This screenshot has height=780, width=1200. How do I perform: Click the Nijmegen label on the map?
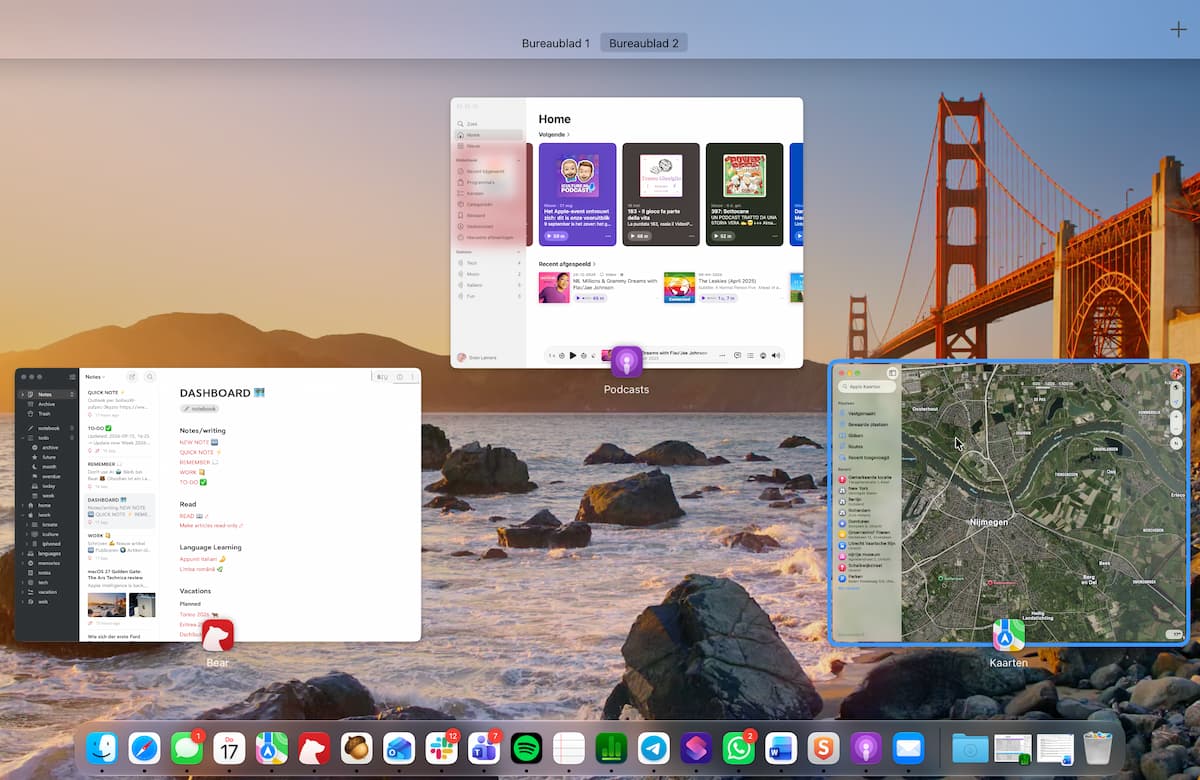(988, 522)
